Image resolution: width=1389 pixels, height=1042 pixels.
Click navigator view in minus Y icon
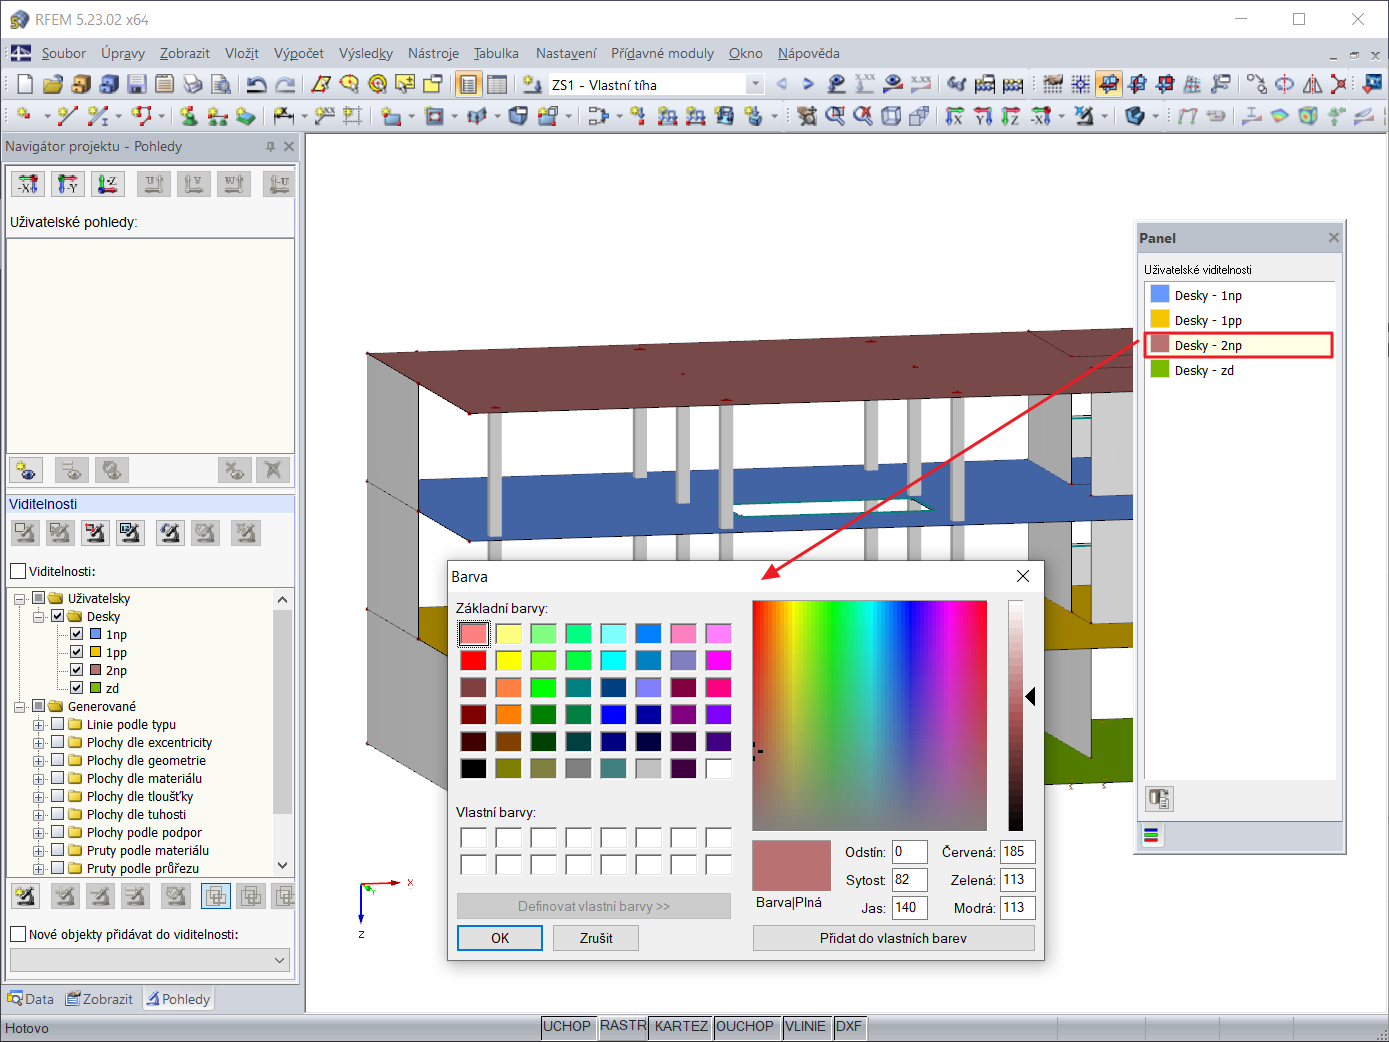[x=68, y=184]
